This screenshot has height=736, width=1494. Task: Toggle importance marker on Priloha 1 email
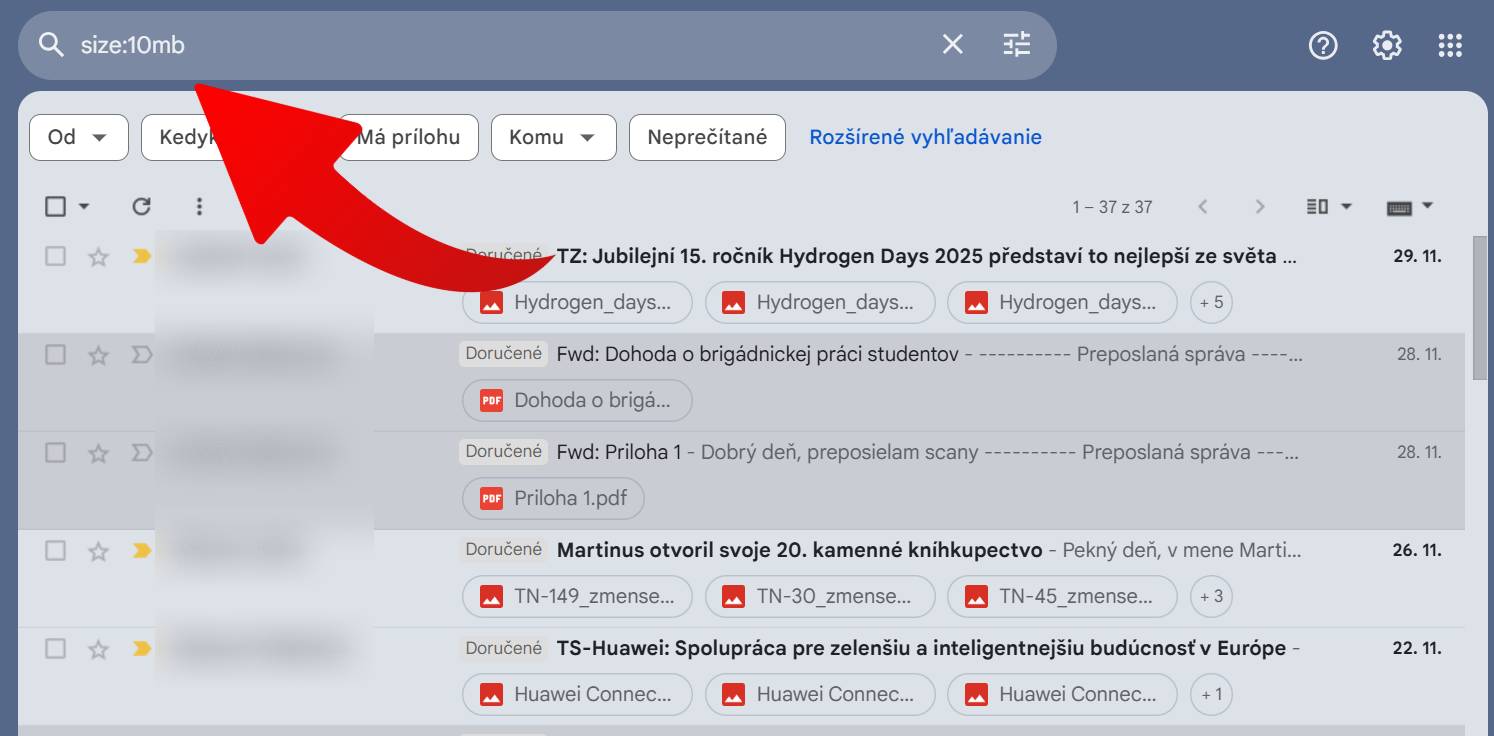[x=142, y=452]
